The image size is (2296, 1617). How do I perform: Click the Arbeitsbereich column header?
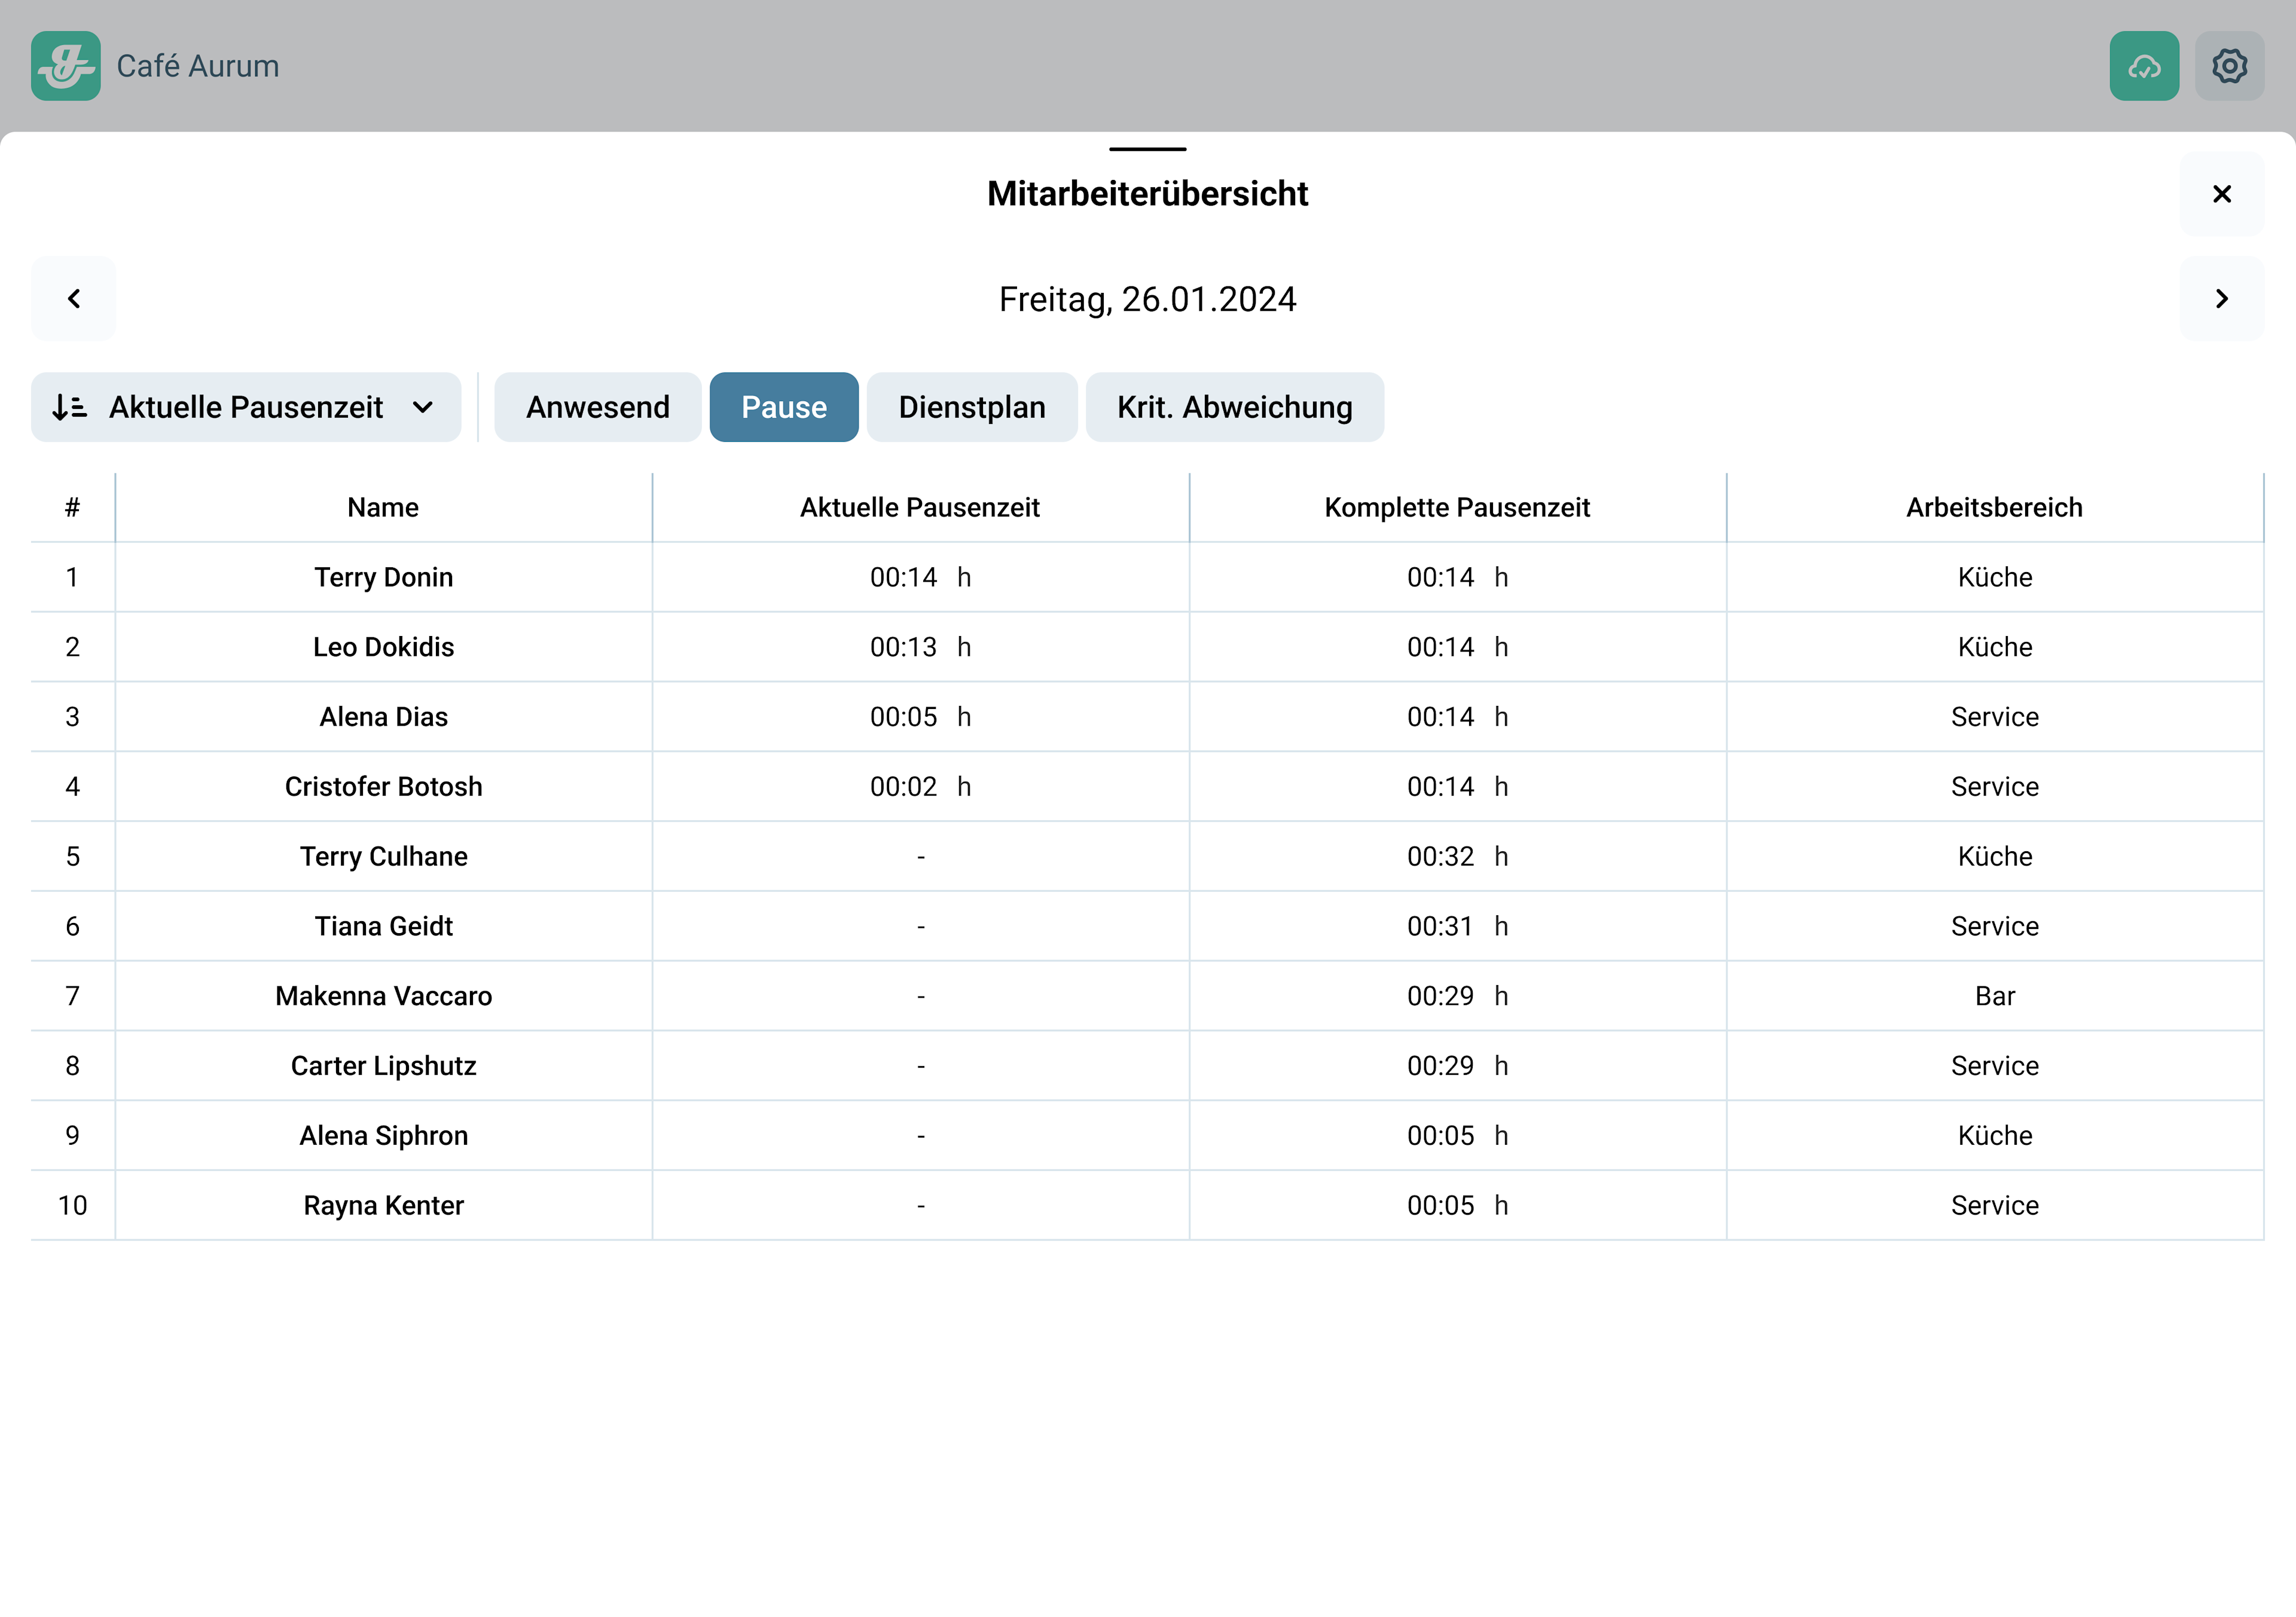pyautogui.click(x=1993, y=508)
